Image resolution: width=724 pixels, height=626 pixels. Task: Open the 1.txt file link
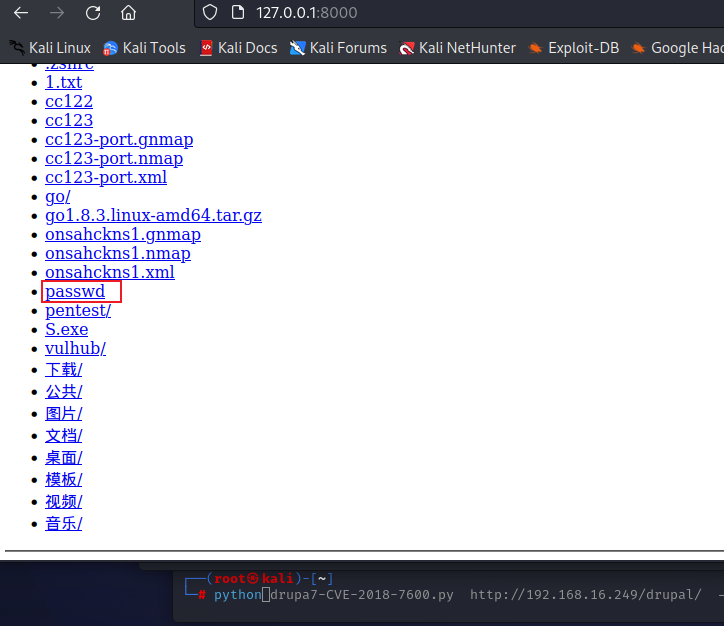[63, 82]
